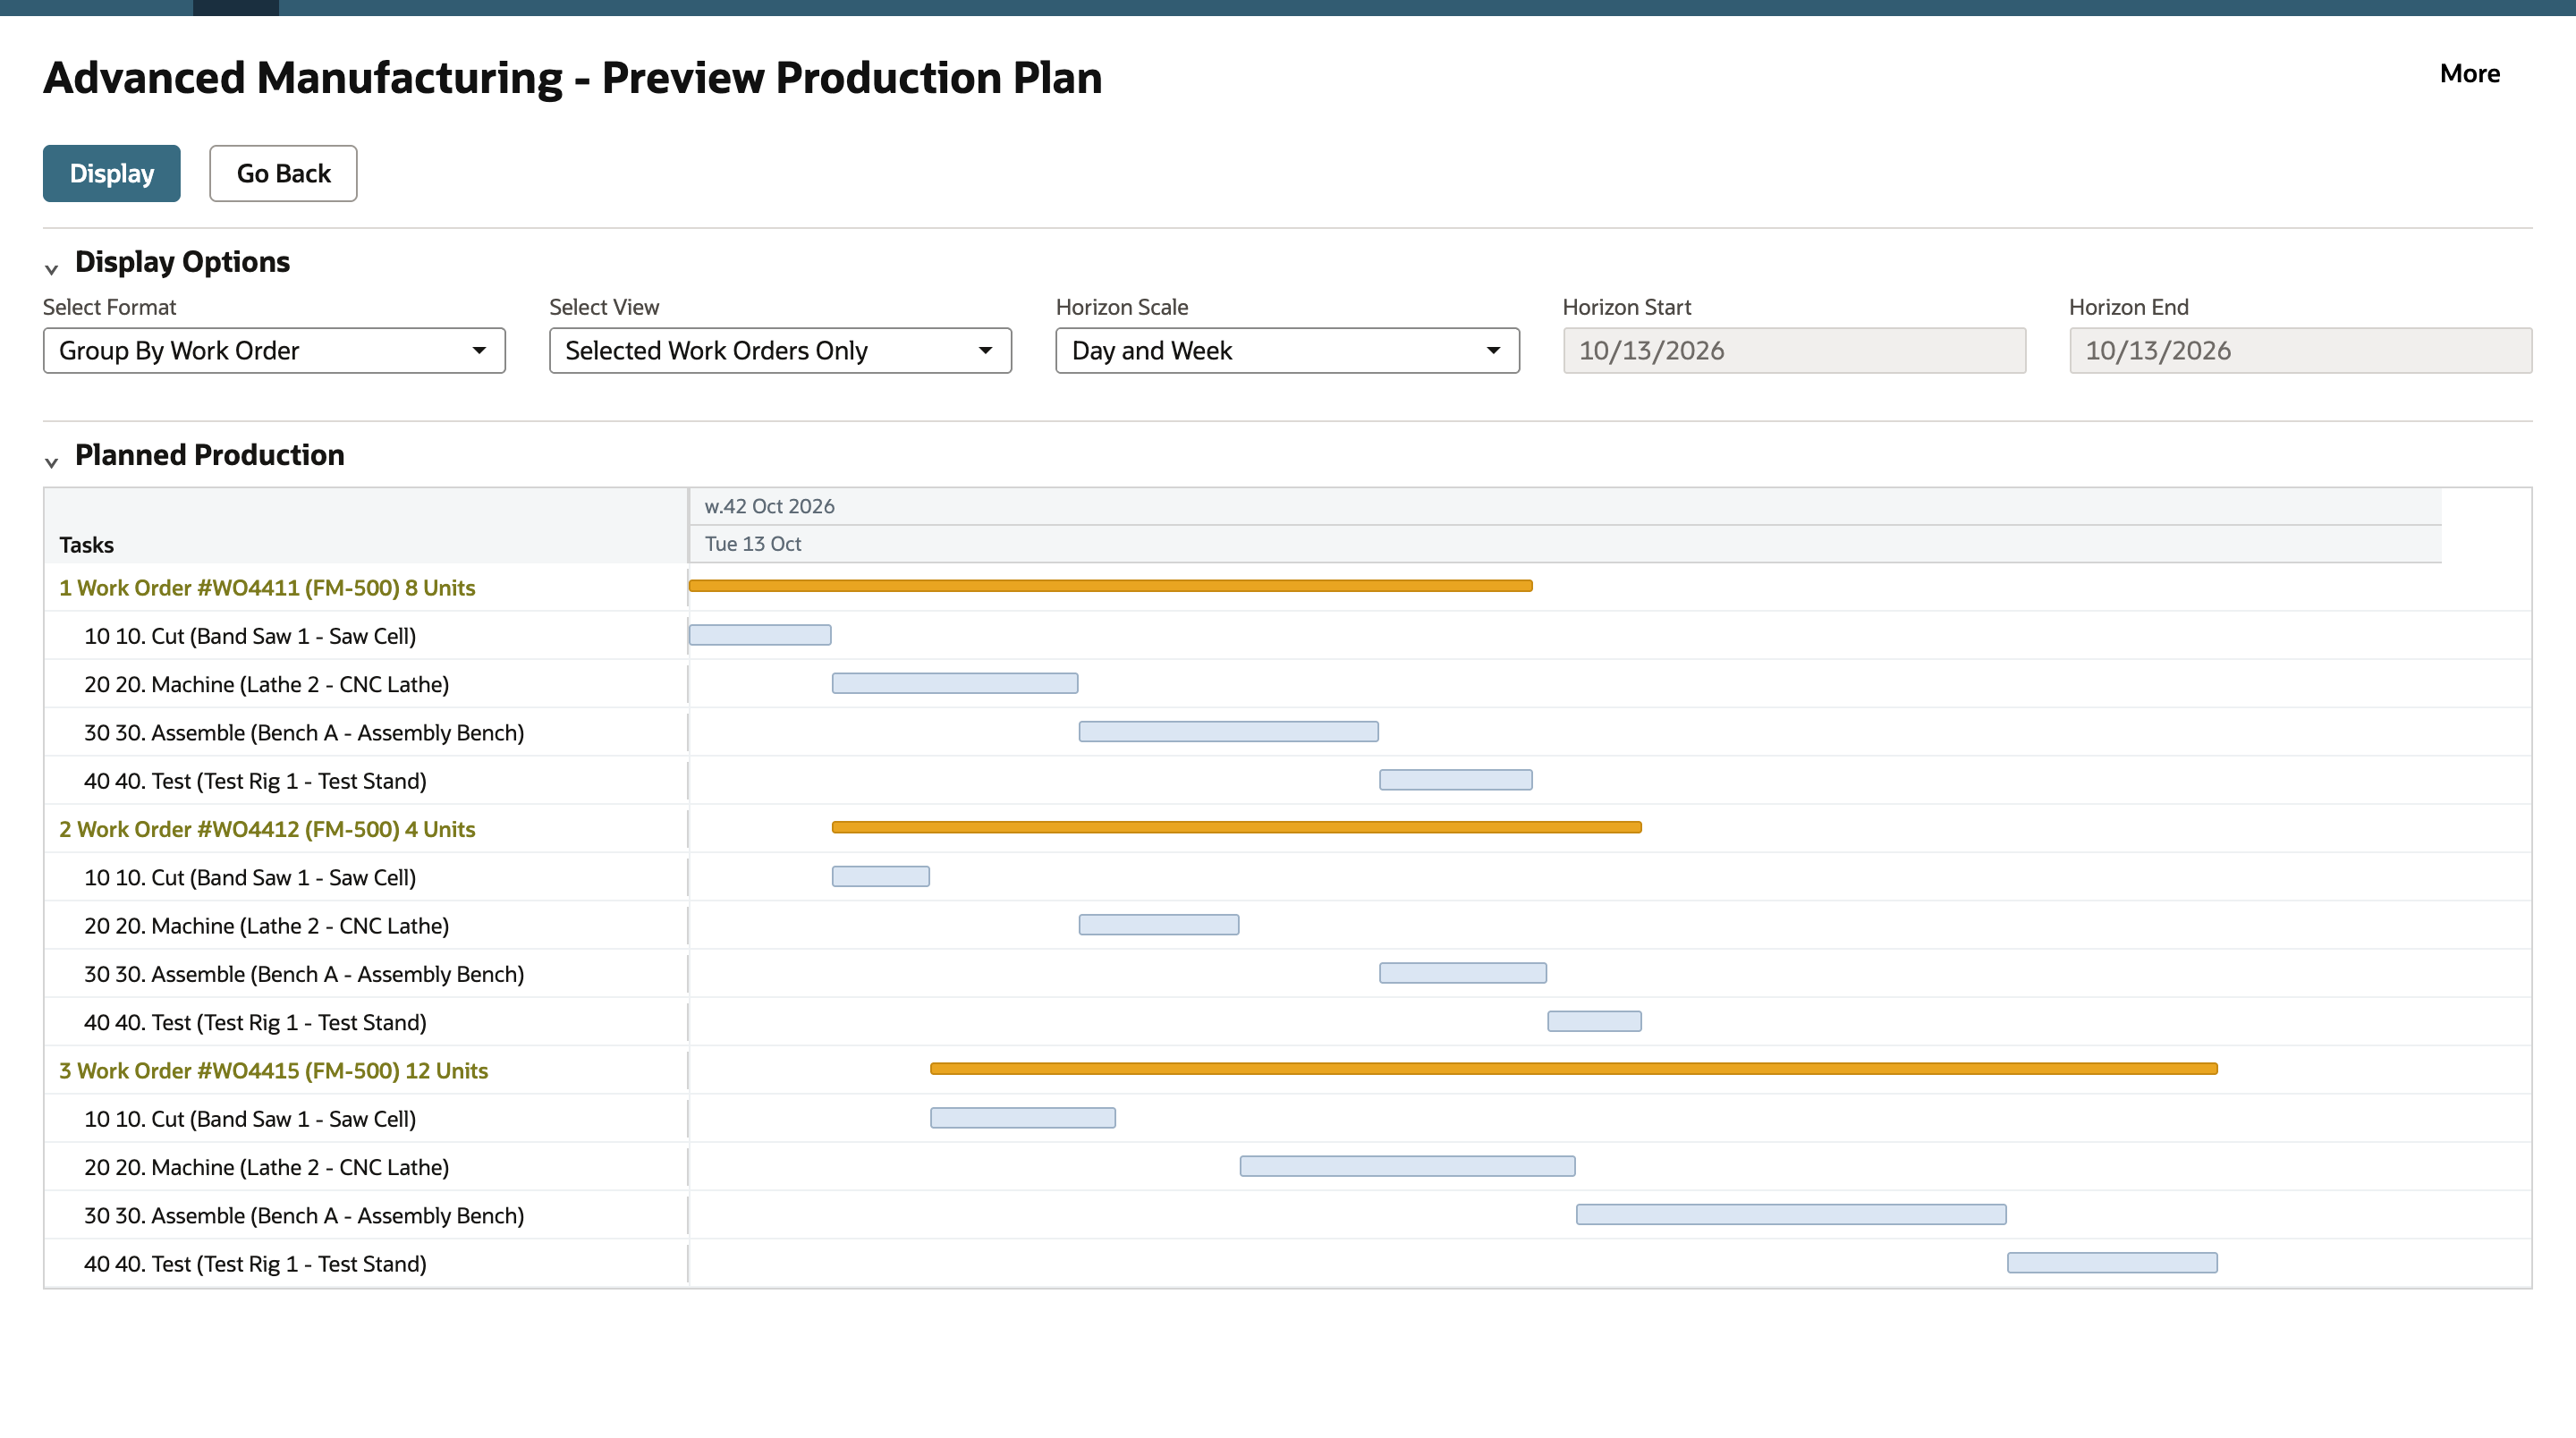Click the Horizon End date field
This screenshot has width=2576, height=1438.
(2300, 351)
